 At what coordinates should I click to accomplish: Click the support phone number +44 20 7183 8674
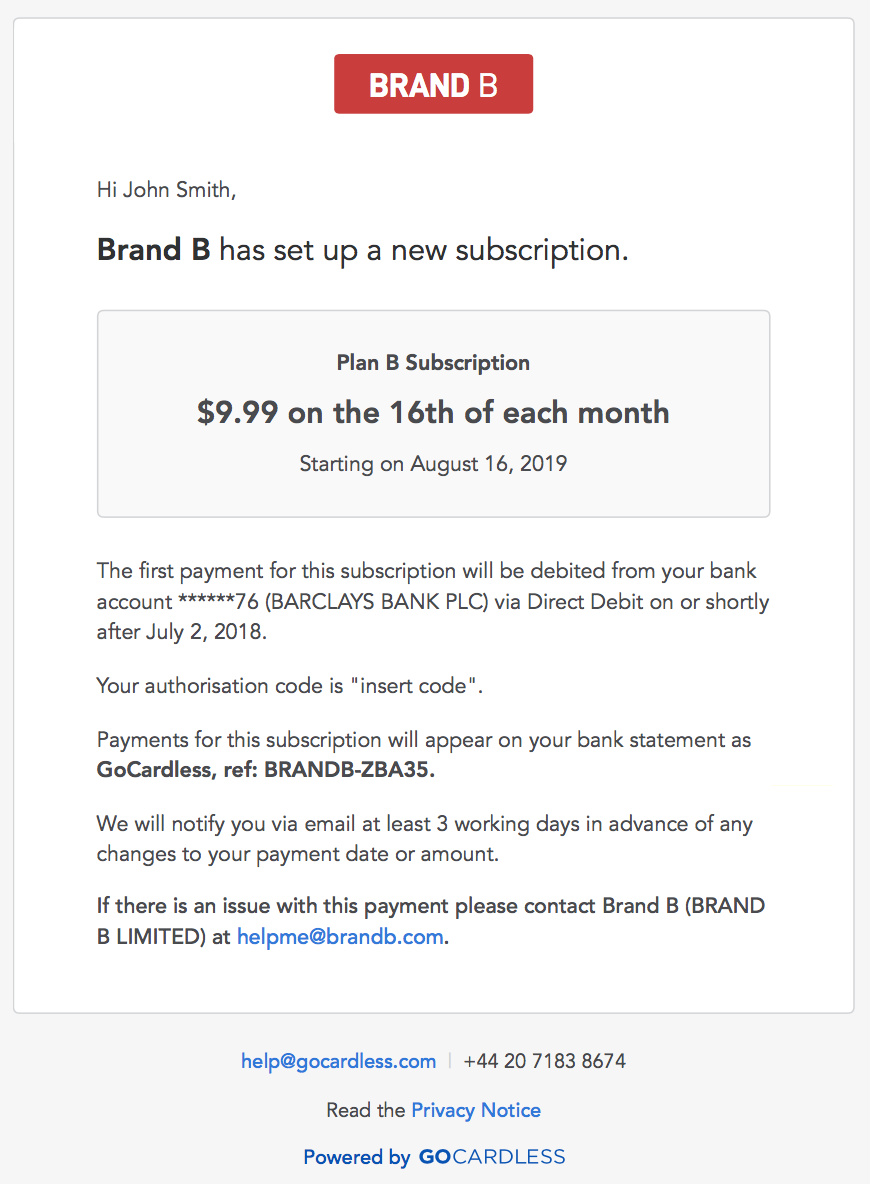tap(545, 1061)
